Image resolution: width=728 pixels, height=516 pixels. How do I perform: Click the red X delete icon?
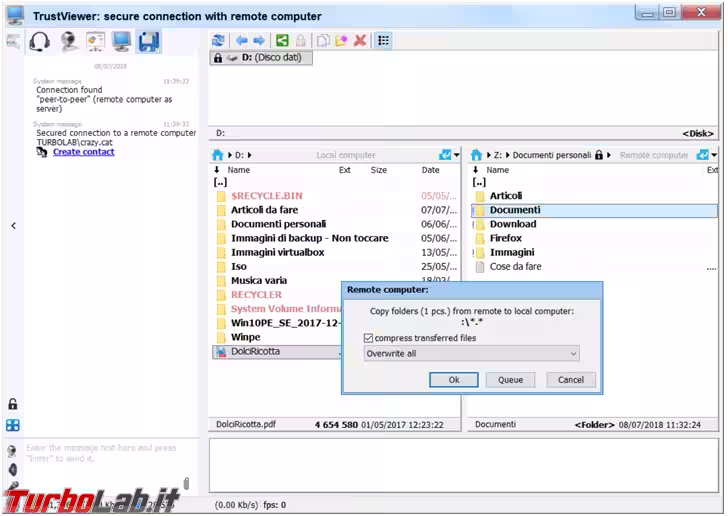(x=360, y=40)
